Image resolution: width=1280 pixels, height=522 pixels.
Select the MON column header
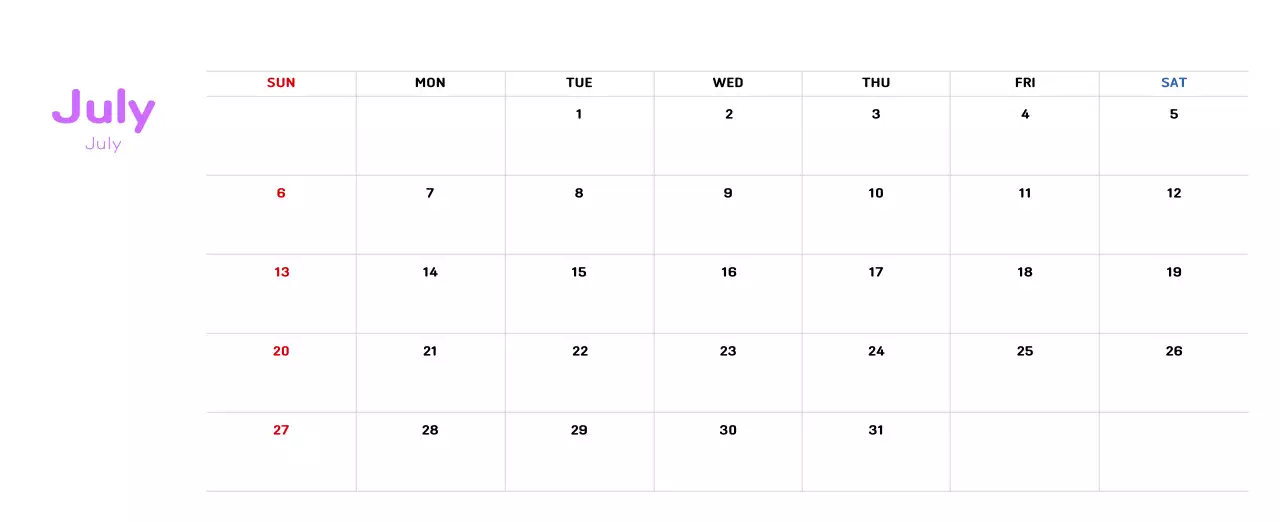click(x=430, y=83)
